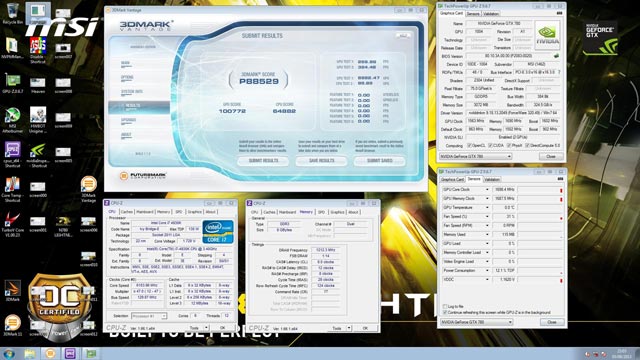
Task: Switch to Mainboard tab in left CPU-Z
Action: 145,212
